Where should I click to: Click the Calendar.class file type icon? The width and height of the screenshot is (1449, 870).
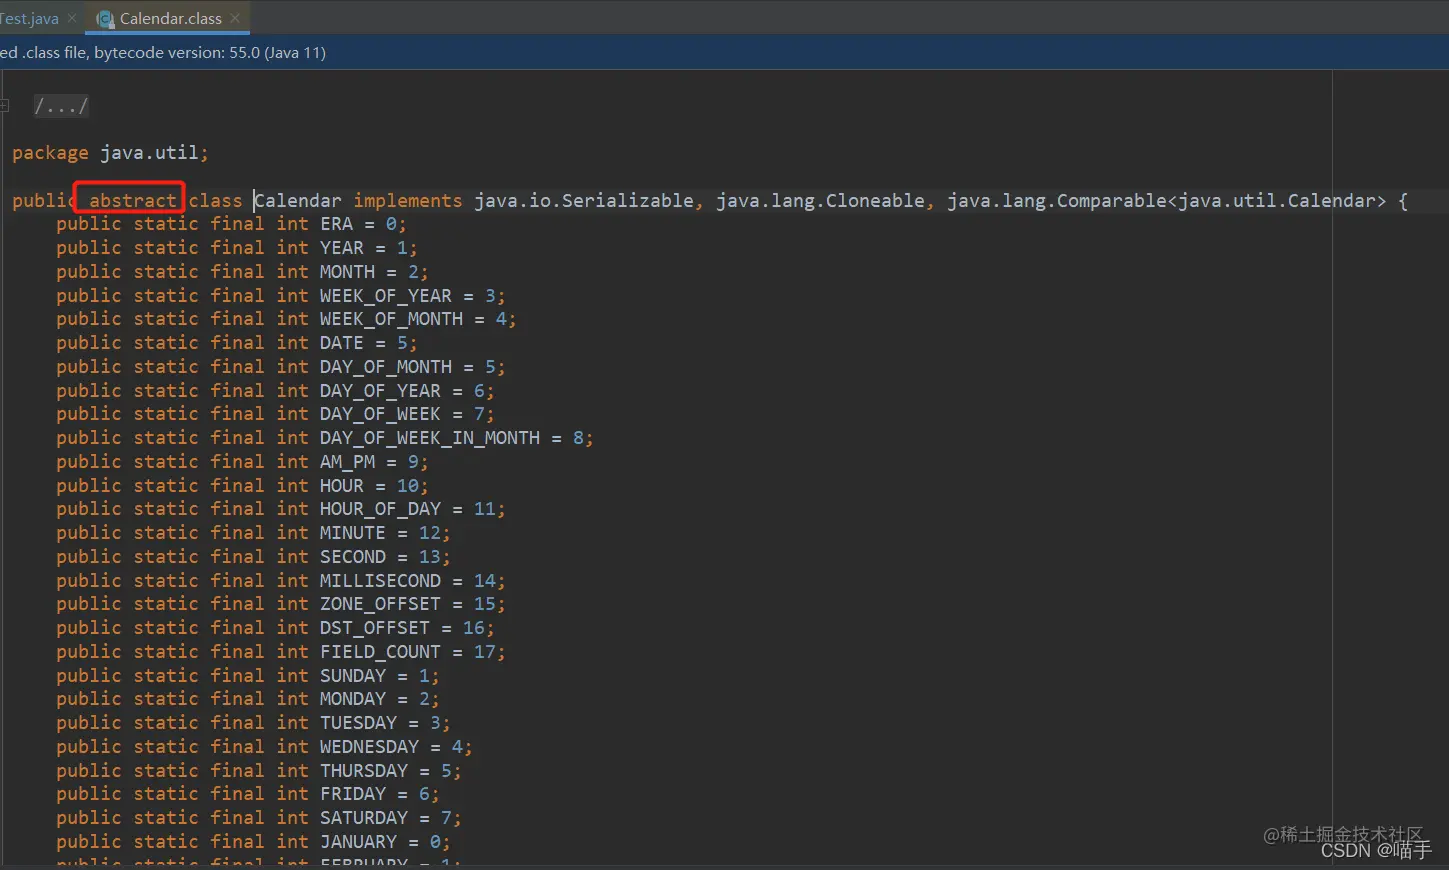pos(105,19)
